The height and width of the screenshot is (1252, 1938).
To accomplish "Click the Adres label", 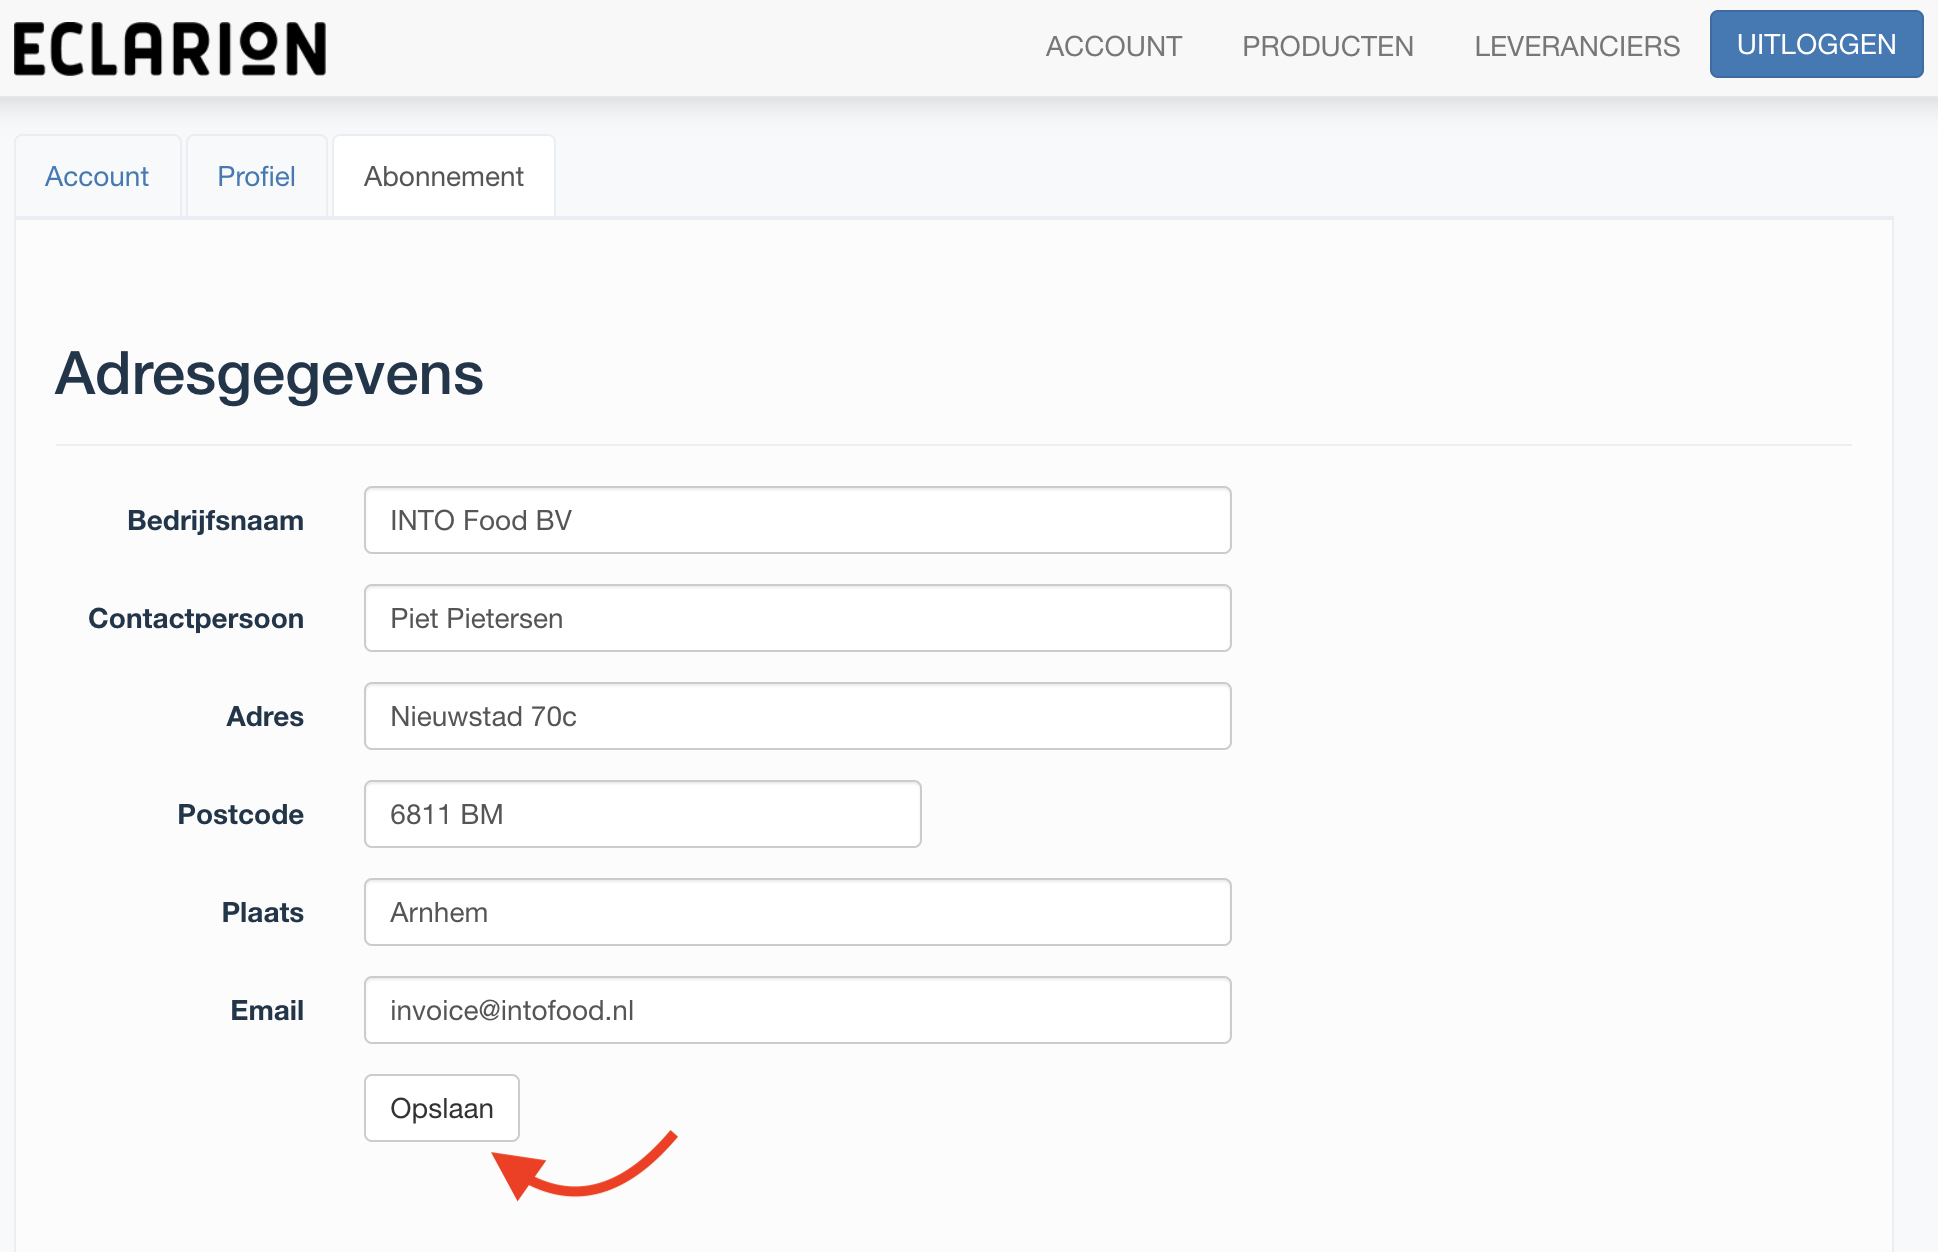I will tap(265, 716).
